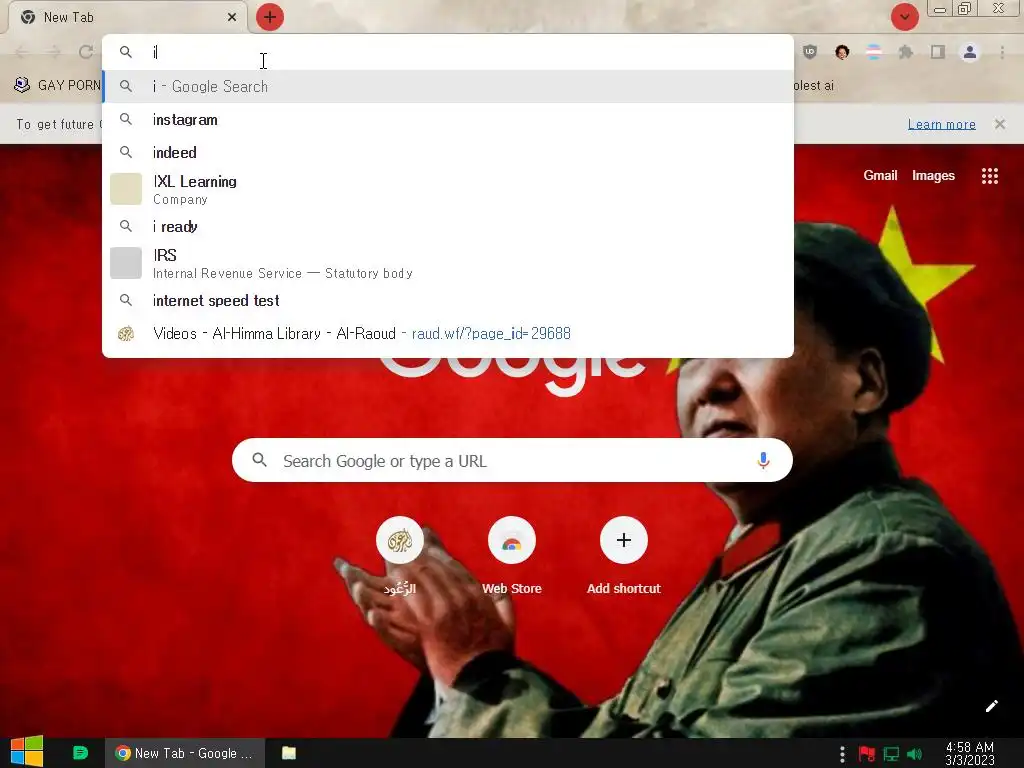Open the Chrome profile avatar

click(x=970, y=52)
